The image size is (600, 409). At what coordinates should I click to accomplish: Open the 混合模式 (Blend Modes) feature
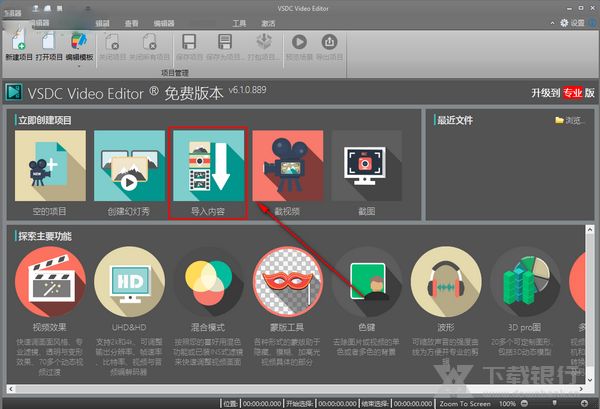pos(209,284)
